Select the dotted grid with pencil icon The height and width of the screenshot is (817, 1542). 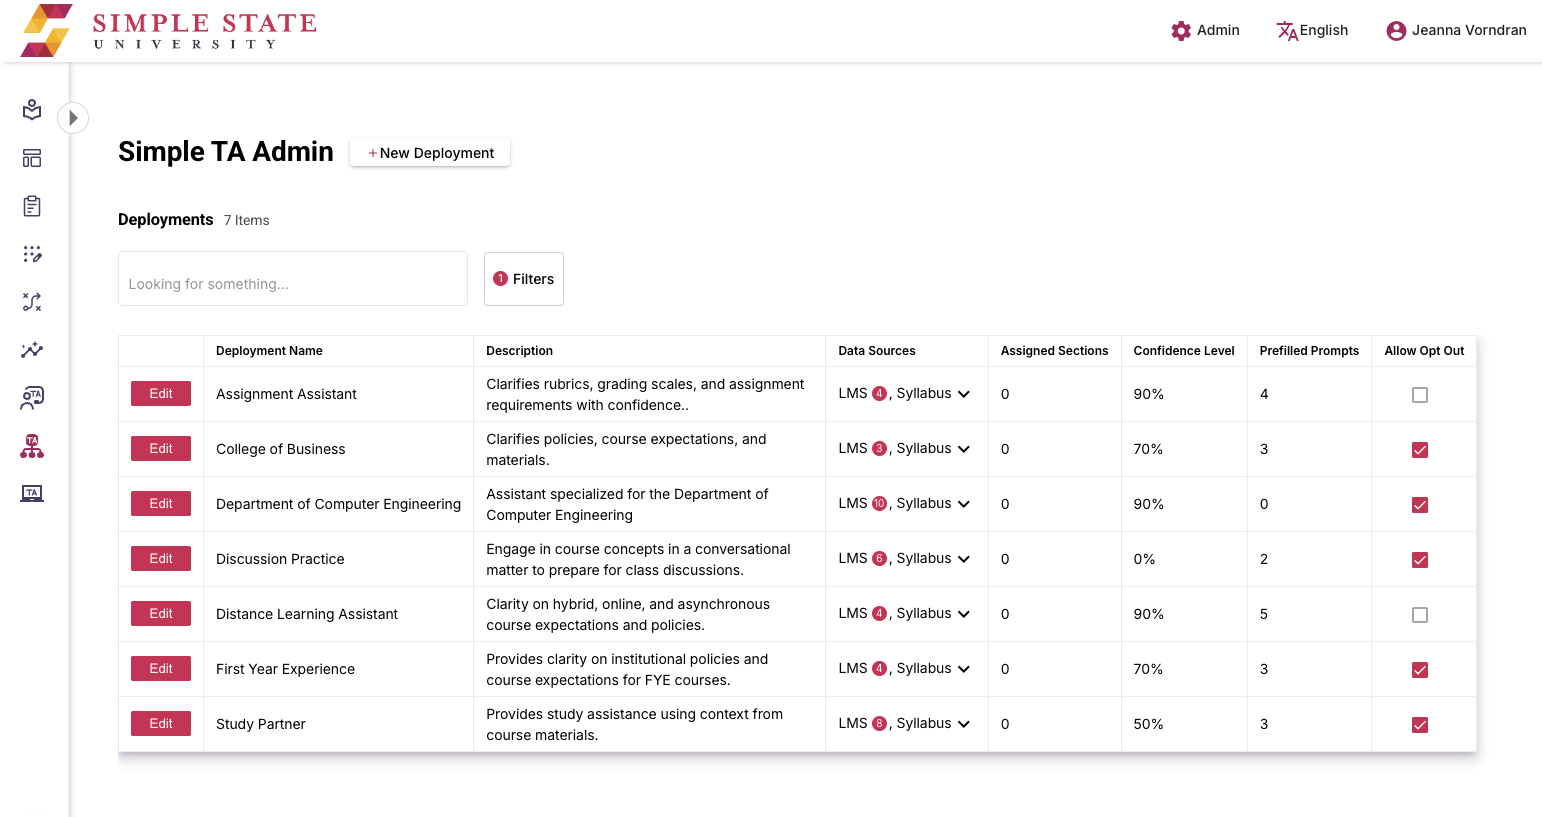32,254
